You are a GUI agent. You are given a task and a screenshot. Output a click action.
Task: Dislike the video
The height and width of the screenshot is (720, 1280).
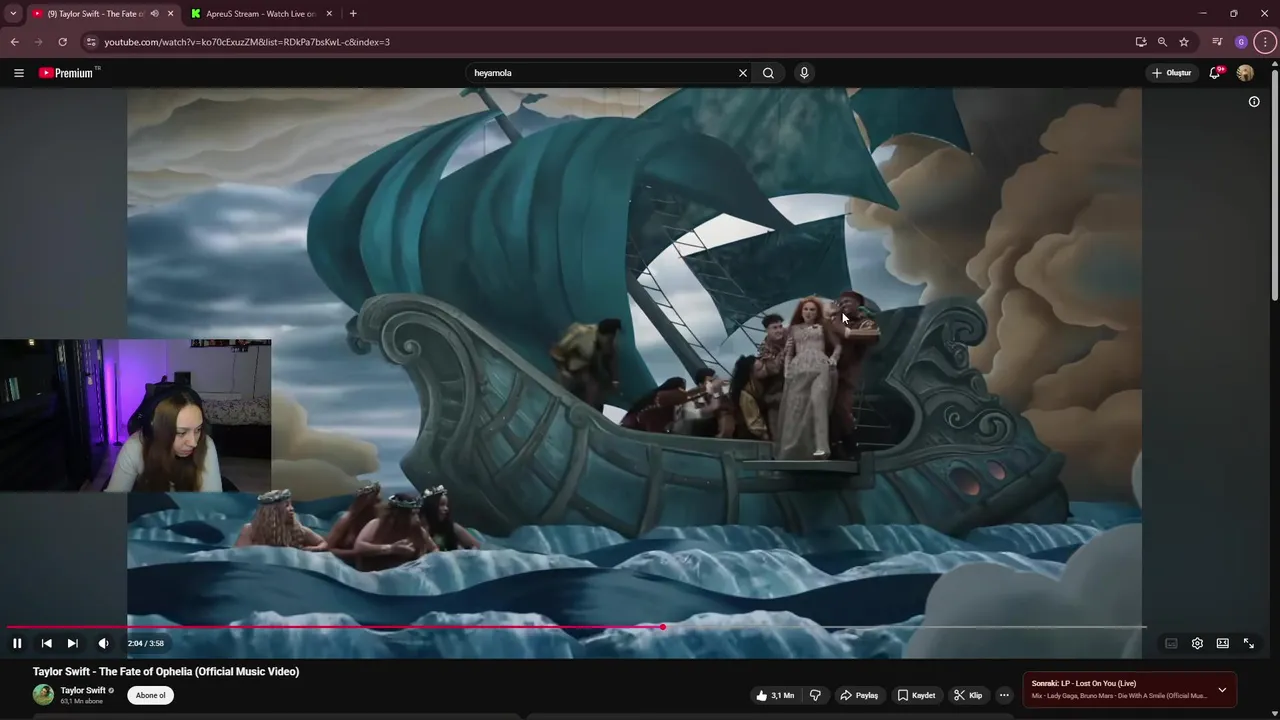815,695
